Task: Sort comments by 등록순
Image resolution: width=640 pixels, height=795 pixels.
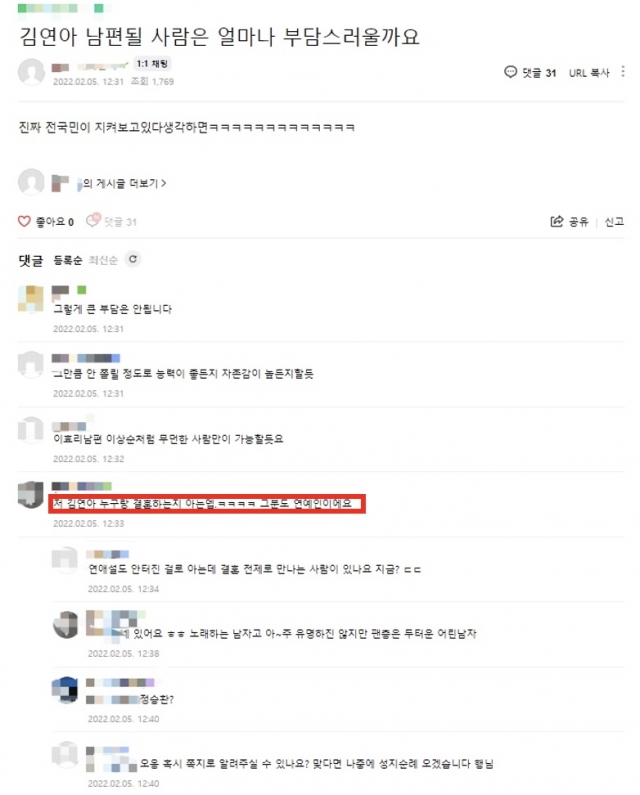Action: coord(67,260)
